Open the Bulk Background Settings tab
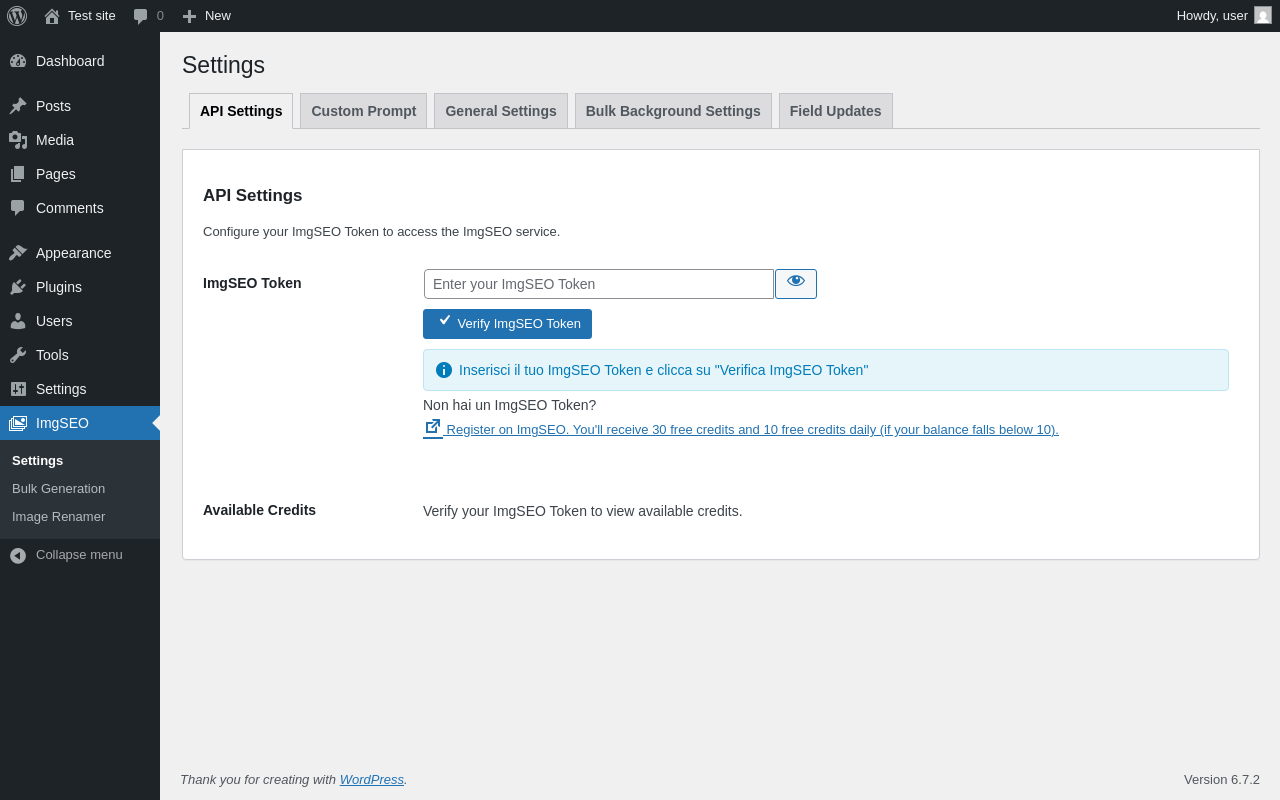Viewport: 1280px width, 800px height. [673, 111]
